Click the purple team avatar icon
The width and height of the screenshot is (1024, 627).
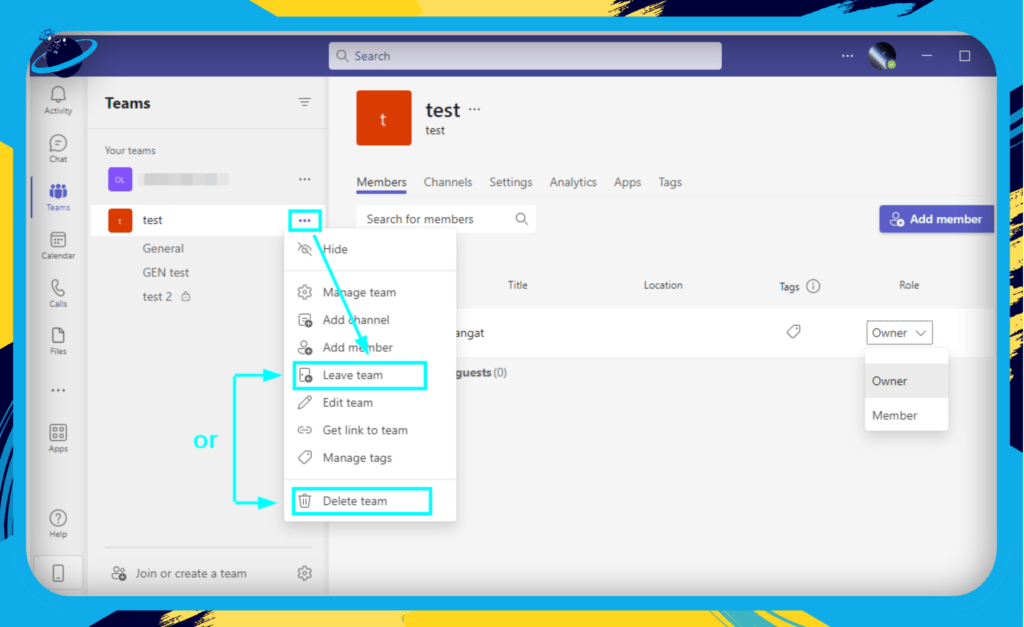point(120,179)
